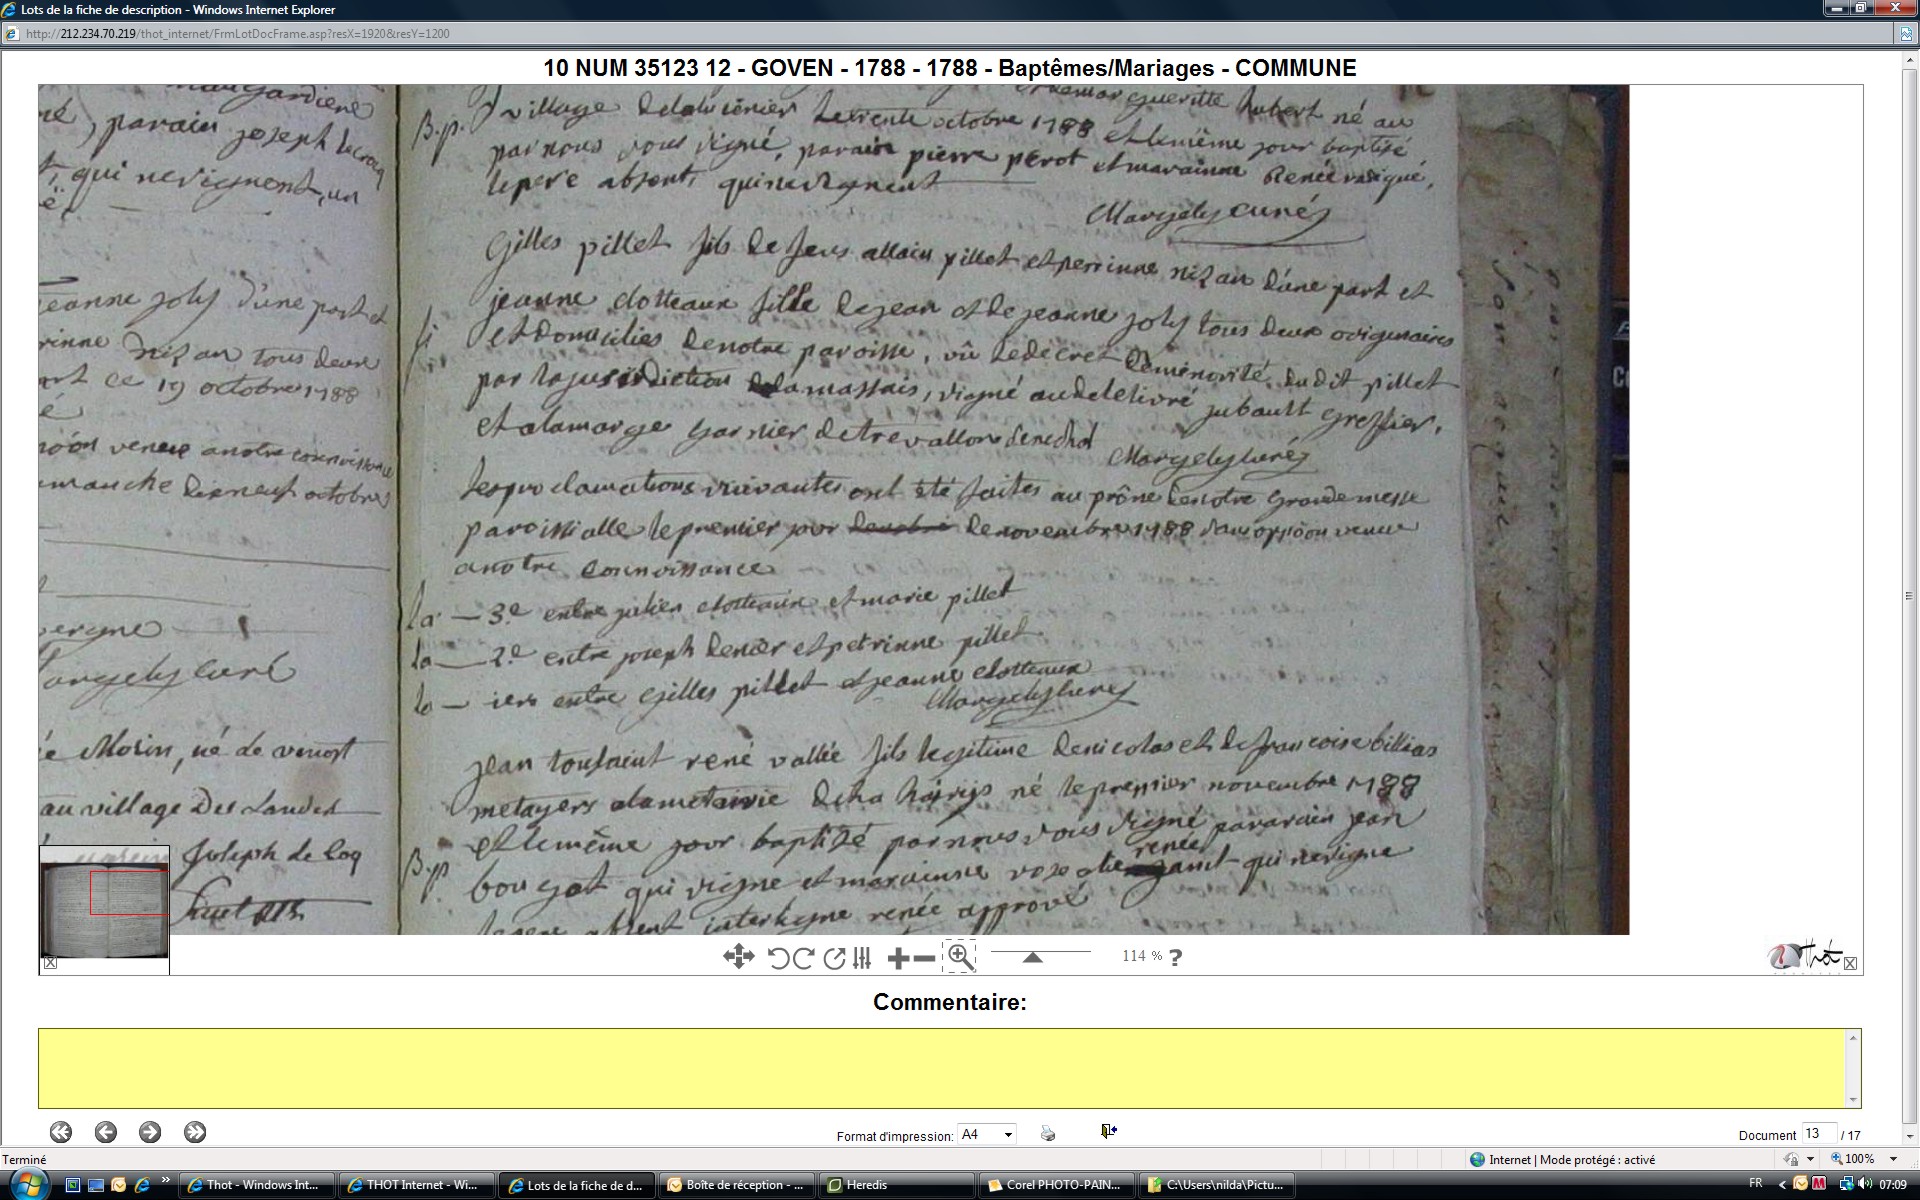1920x1200 pixels.
Task: Go to the previous document page
Action: [106, 1132]
